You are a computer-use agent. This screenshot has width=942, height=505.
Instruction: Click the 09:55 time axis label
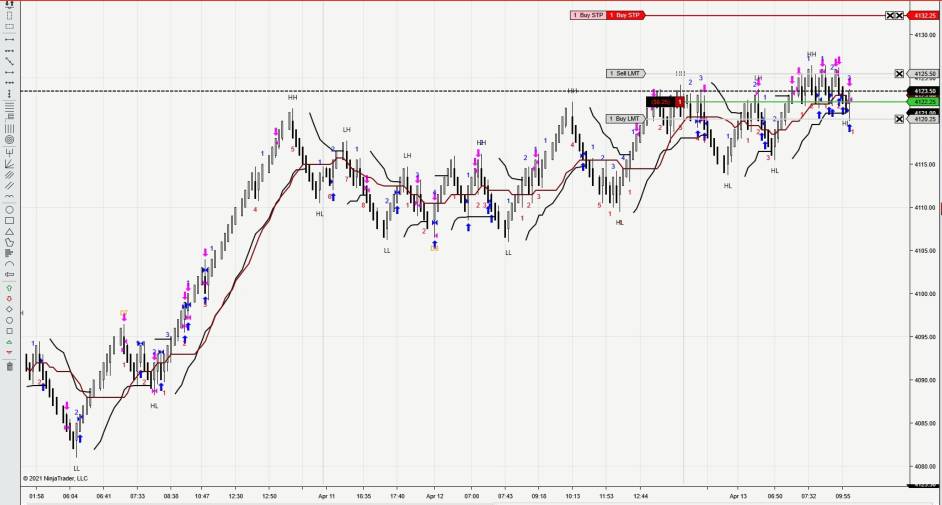[843, 497]
